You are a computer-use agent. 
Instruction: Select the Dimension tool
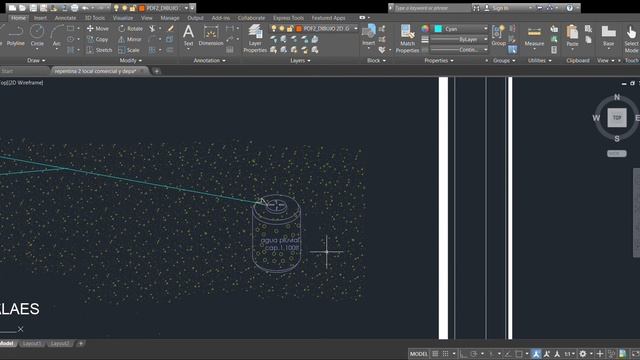point(211,36)
